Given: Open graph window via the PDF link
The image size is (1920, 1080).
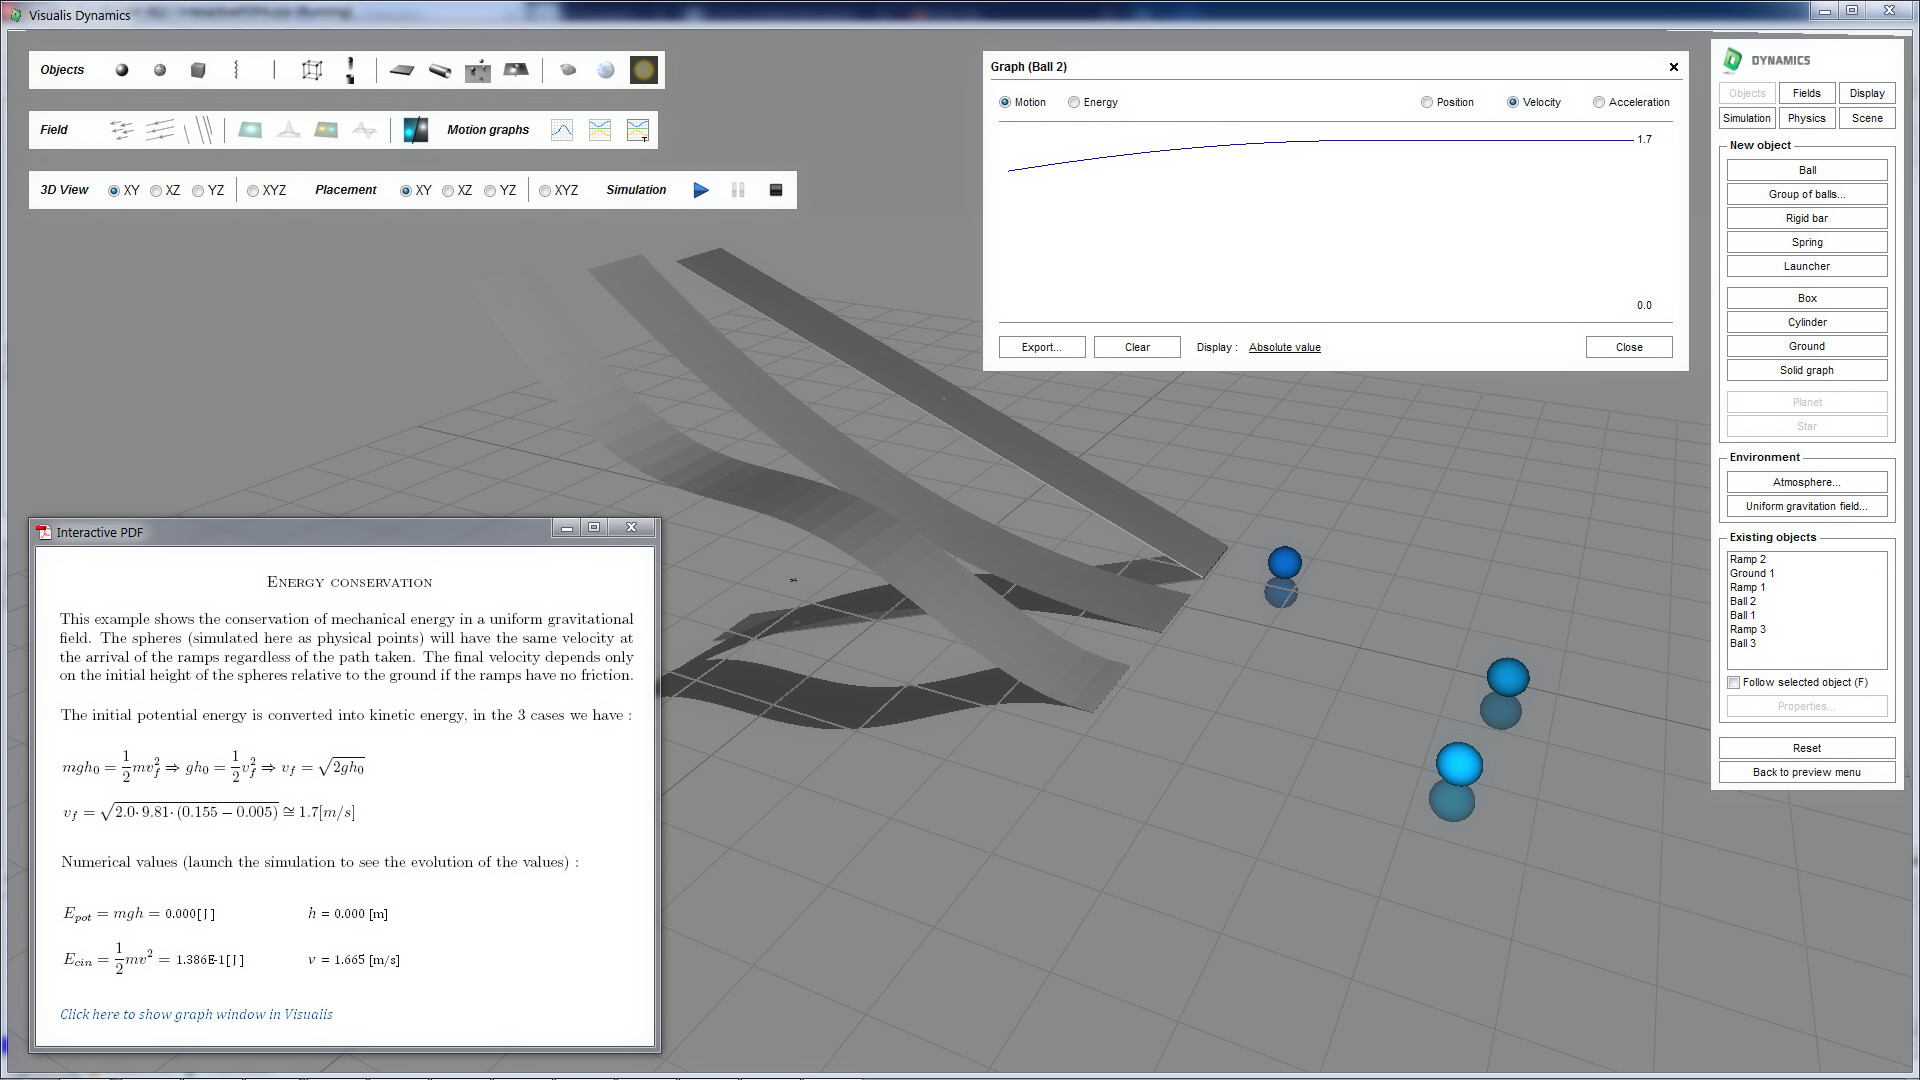Looking at the screenshot, I should click(196, 1014).
